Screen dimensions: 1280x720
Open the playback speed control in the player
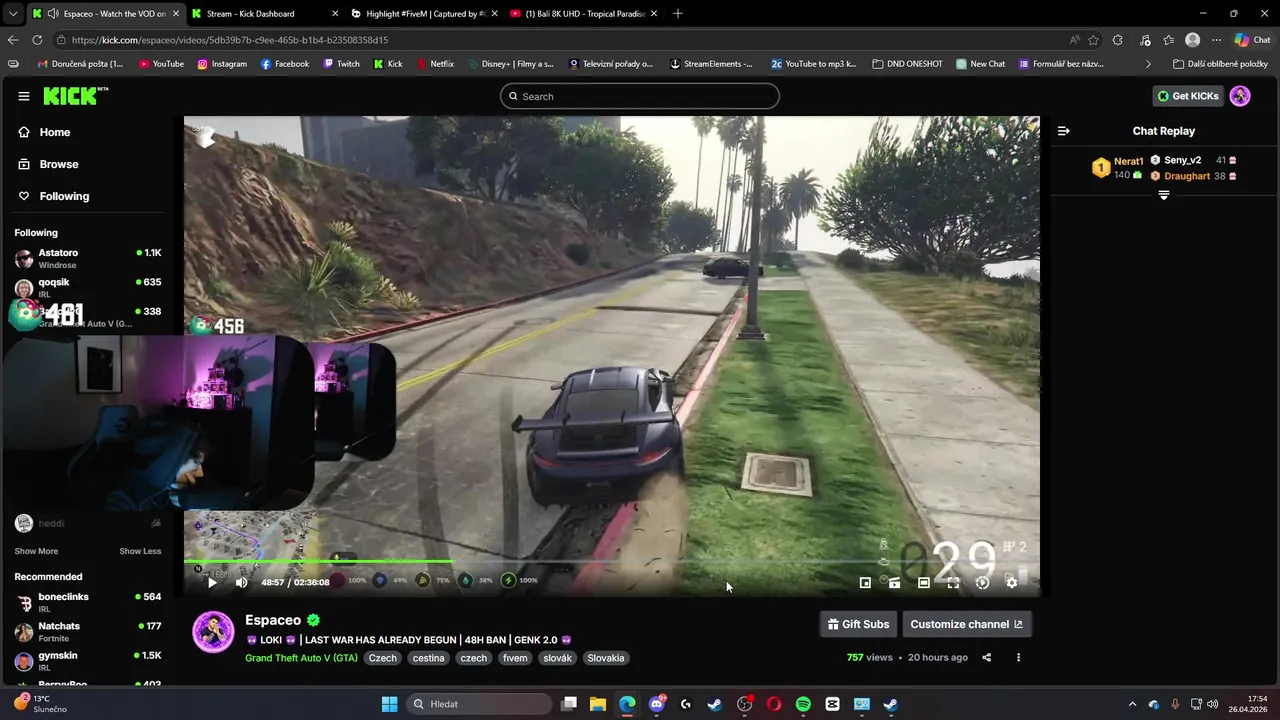[x=982, y=582]
